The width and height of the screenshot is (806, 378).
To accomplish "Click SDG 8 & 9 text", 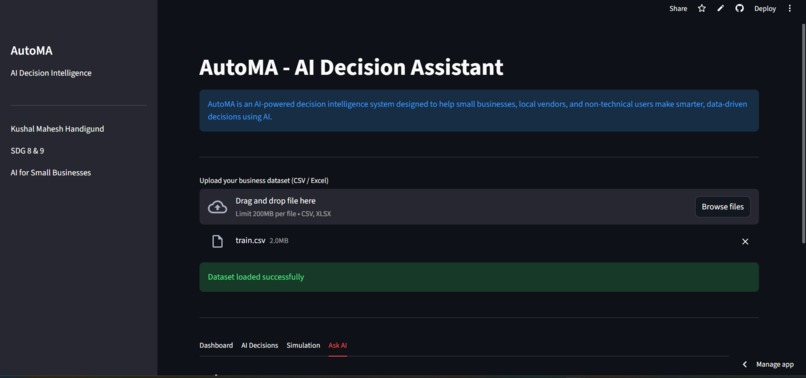I will pos(27,151).
